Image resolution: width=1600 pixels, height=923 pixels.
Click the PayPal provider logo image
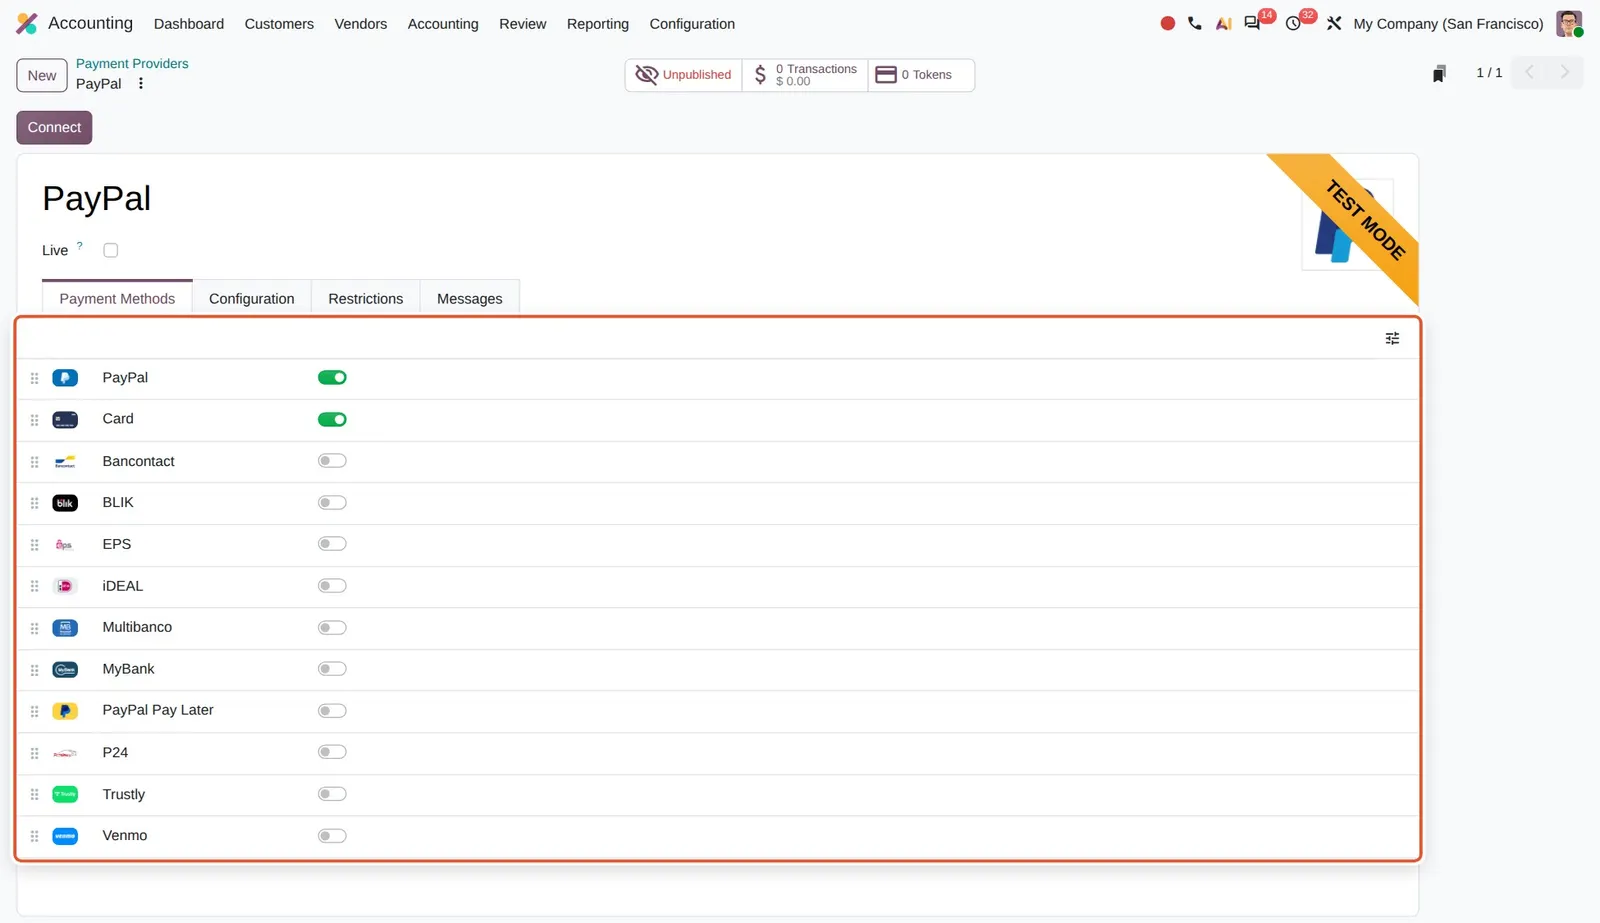tap(1348, 226)
